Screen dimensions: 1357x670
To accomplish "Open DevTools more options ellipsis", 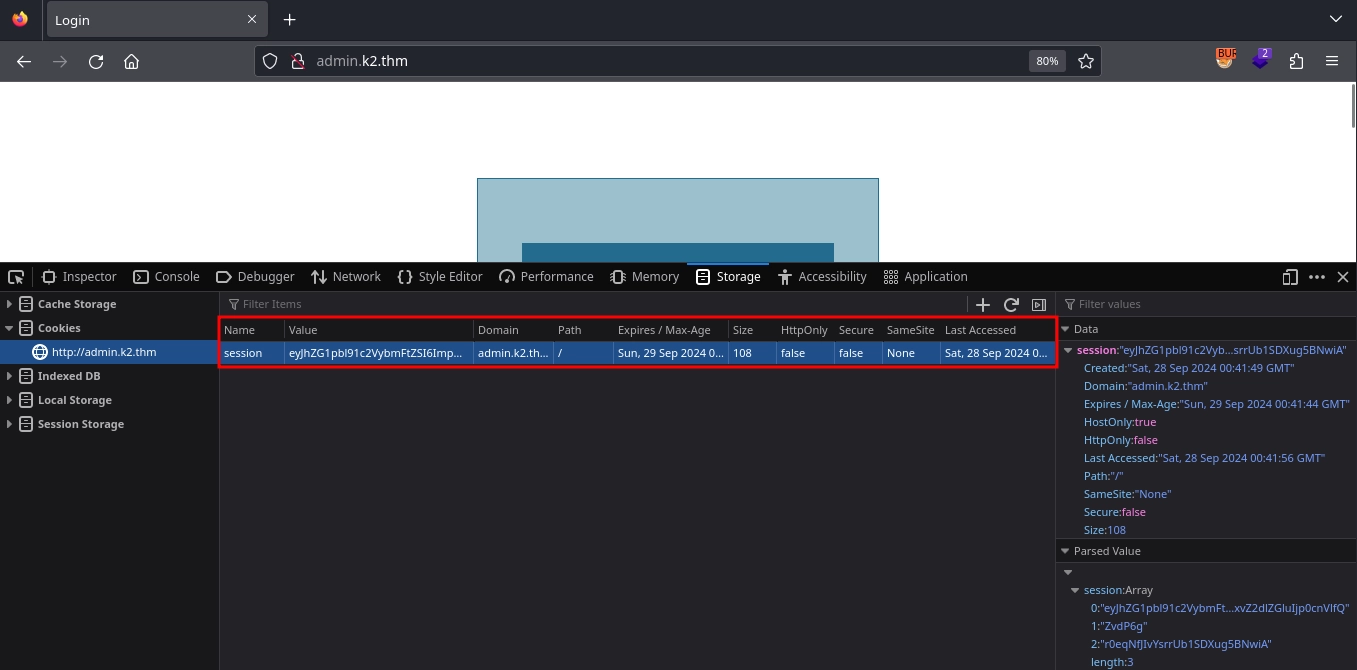I will coord(1317,277).
